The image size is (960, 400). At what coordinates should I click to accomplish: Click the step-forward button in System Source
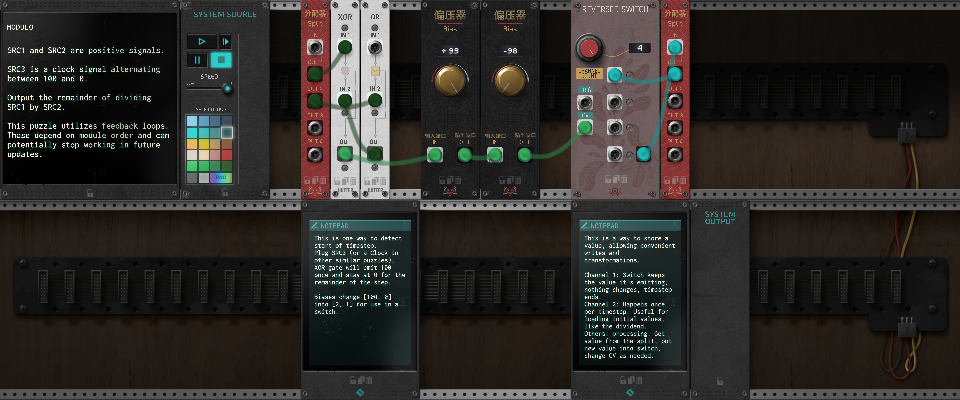point(225,42)
